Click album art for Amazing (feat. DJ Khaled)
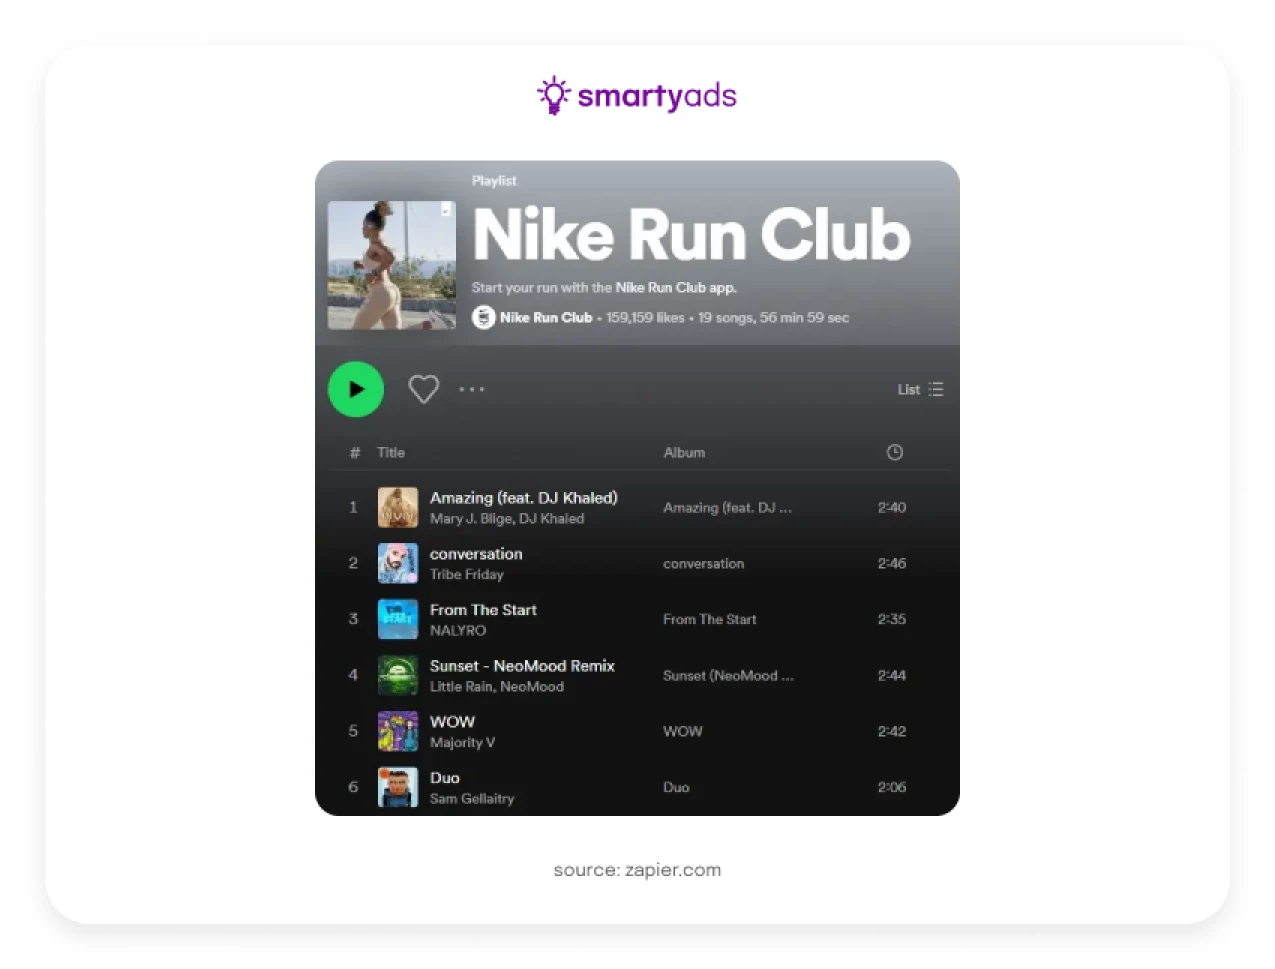This screenshot has width=1275, height=969. point(398,508)
